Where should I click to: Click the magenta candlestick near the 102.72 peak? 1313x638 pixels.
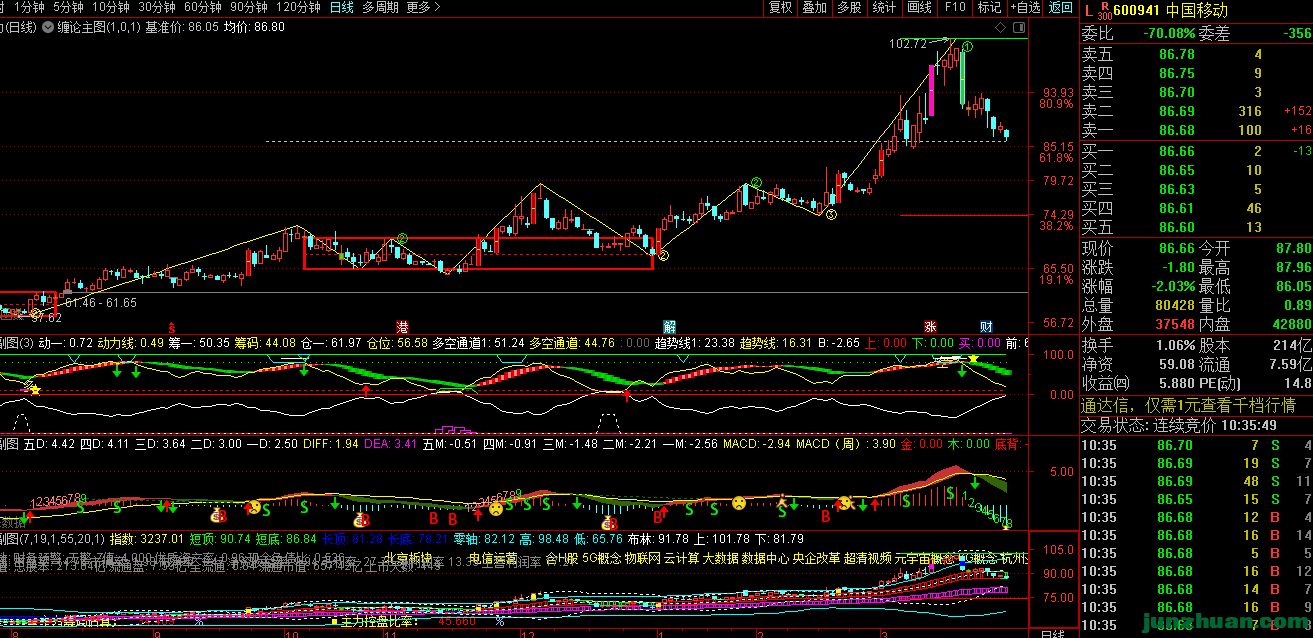click(932, 90)
